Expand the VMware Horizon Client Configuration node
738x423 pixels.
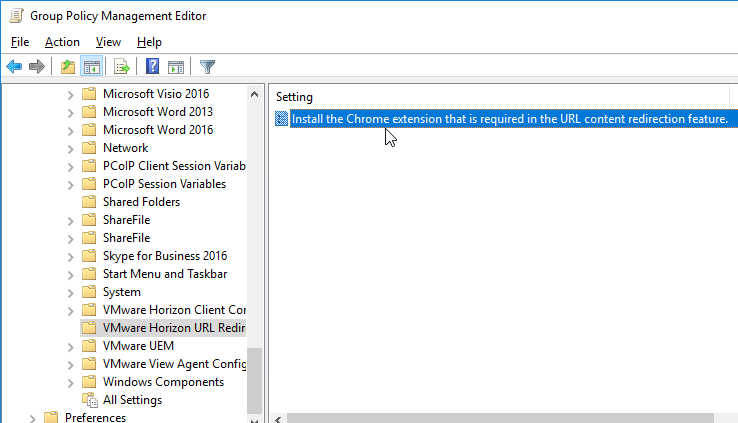point(71,311)
